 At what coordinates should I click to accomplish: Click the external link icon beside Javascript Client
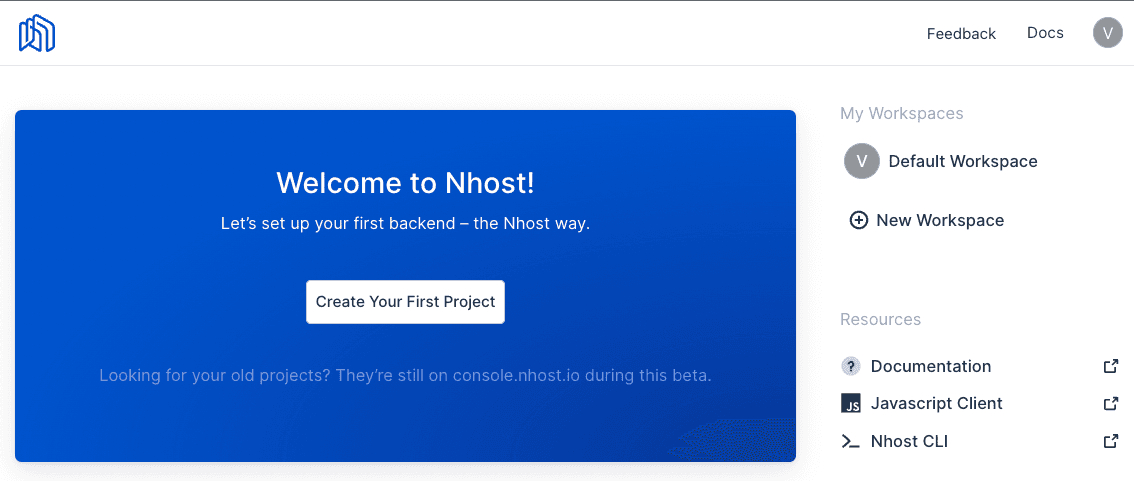(1110, 404)
